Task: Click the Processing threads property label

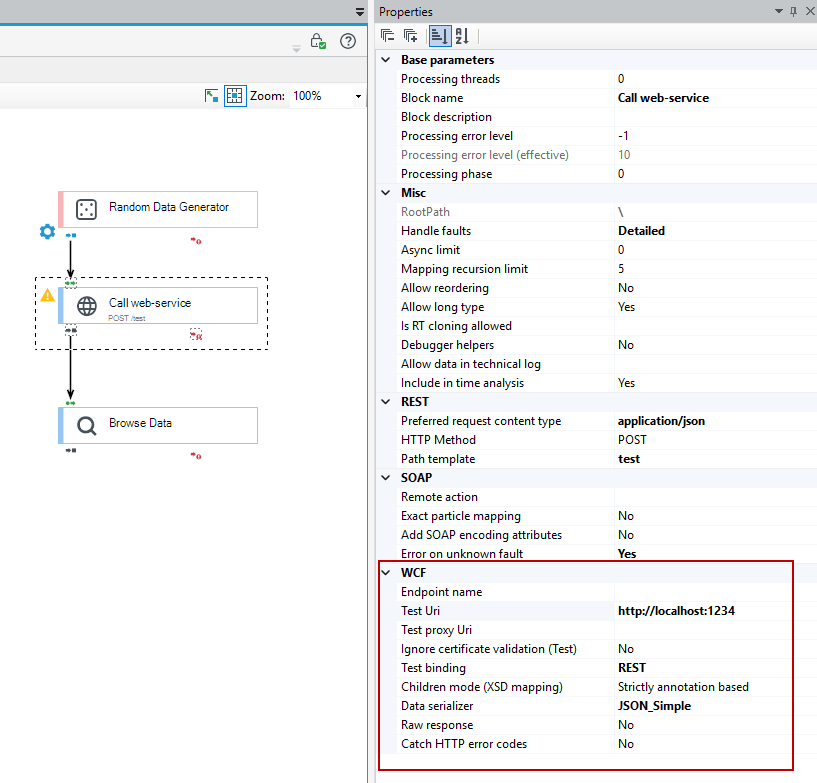Action: click(x=451, y=79)
